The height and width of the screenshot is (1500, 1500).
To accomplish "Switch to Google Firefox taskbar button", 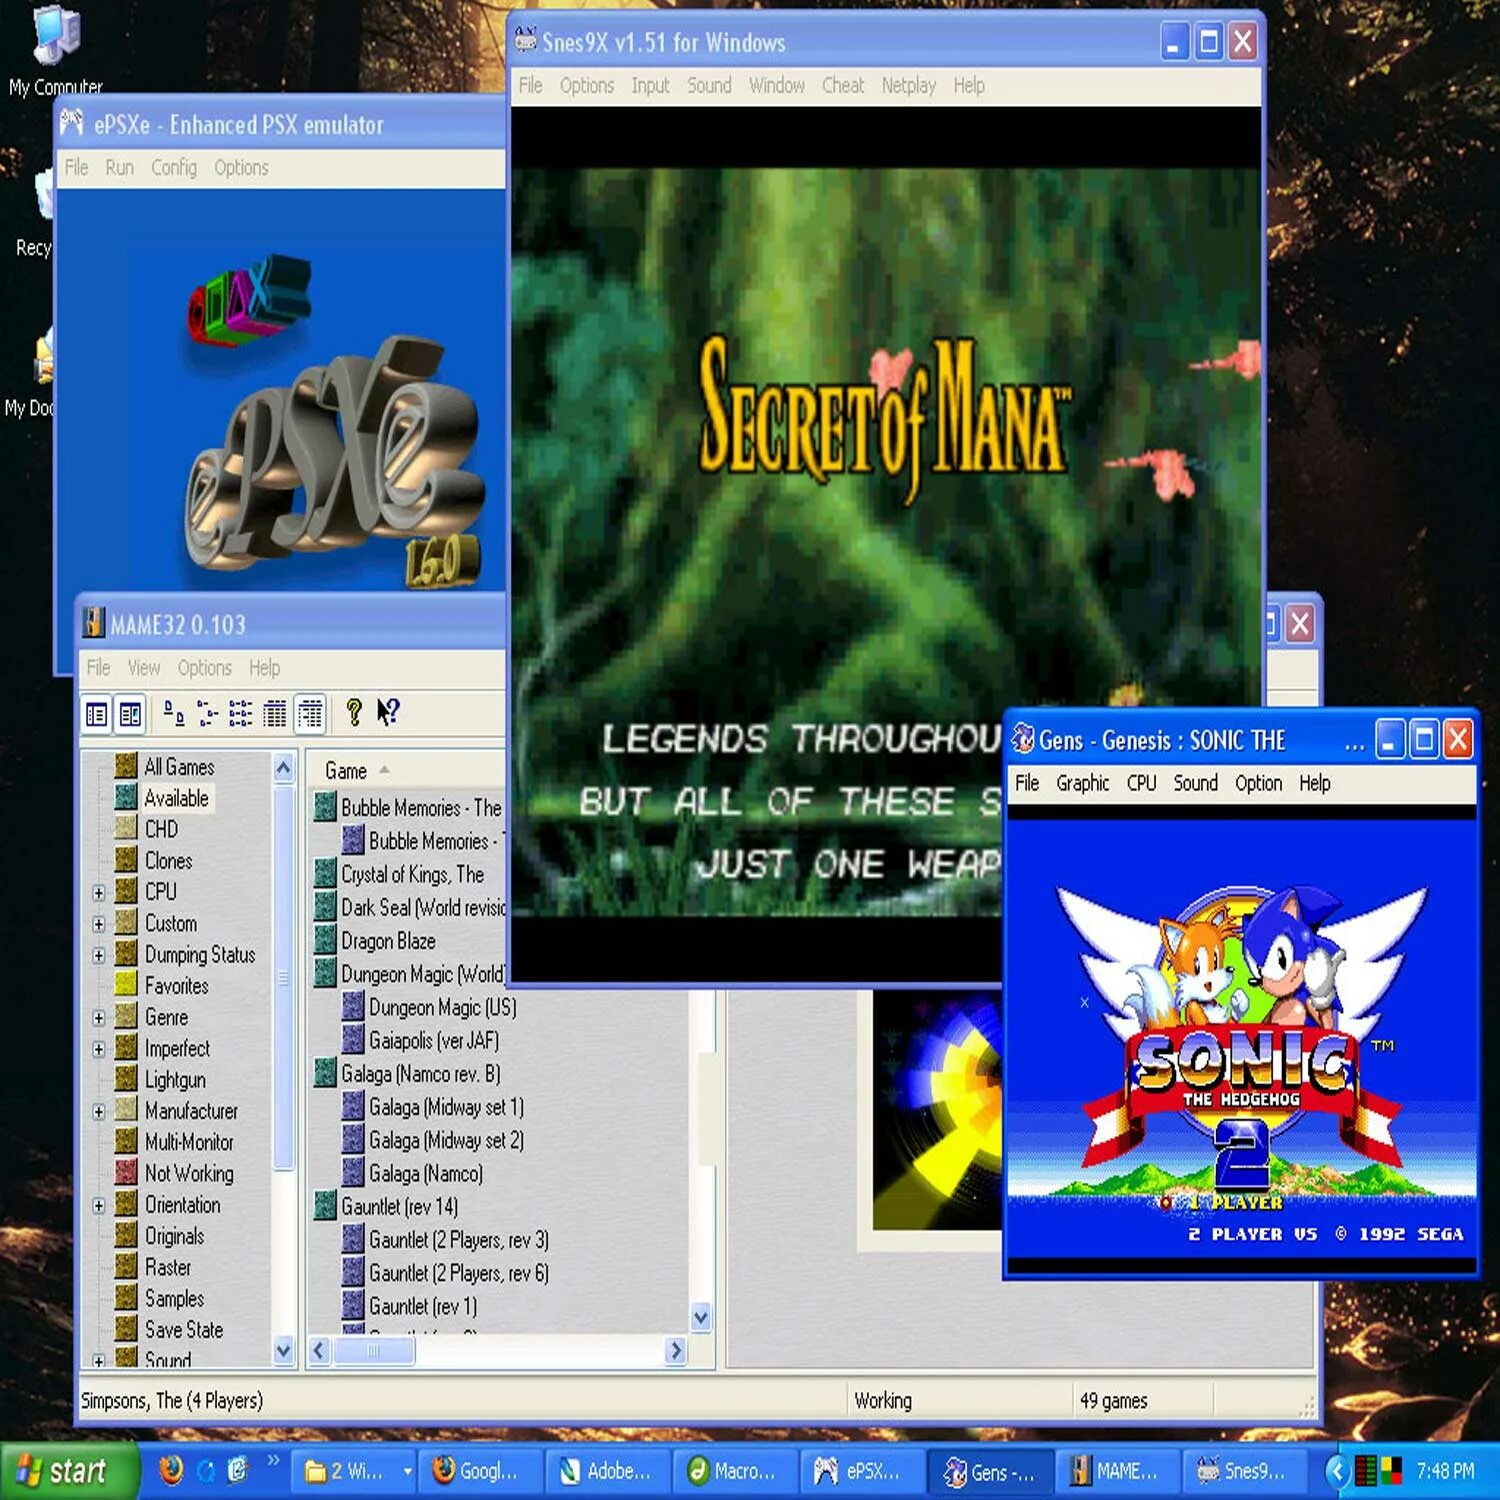I will 481,1471.
